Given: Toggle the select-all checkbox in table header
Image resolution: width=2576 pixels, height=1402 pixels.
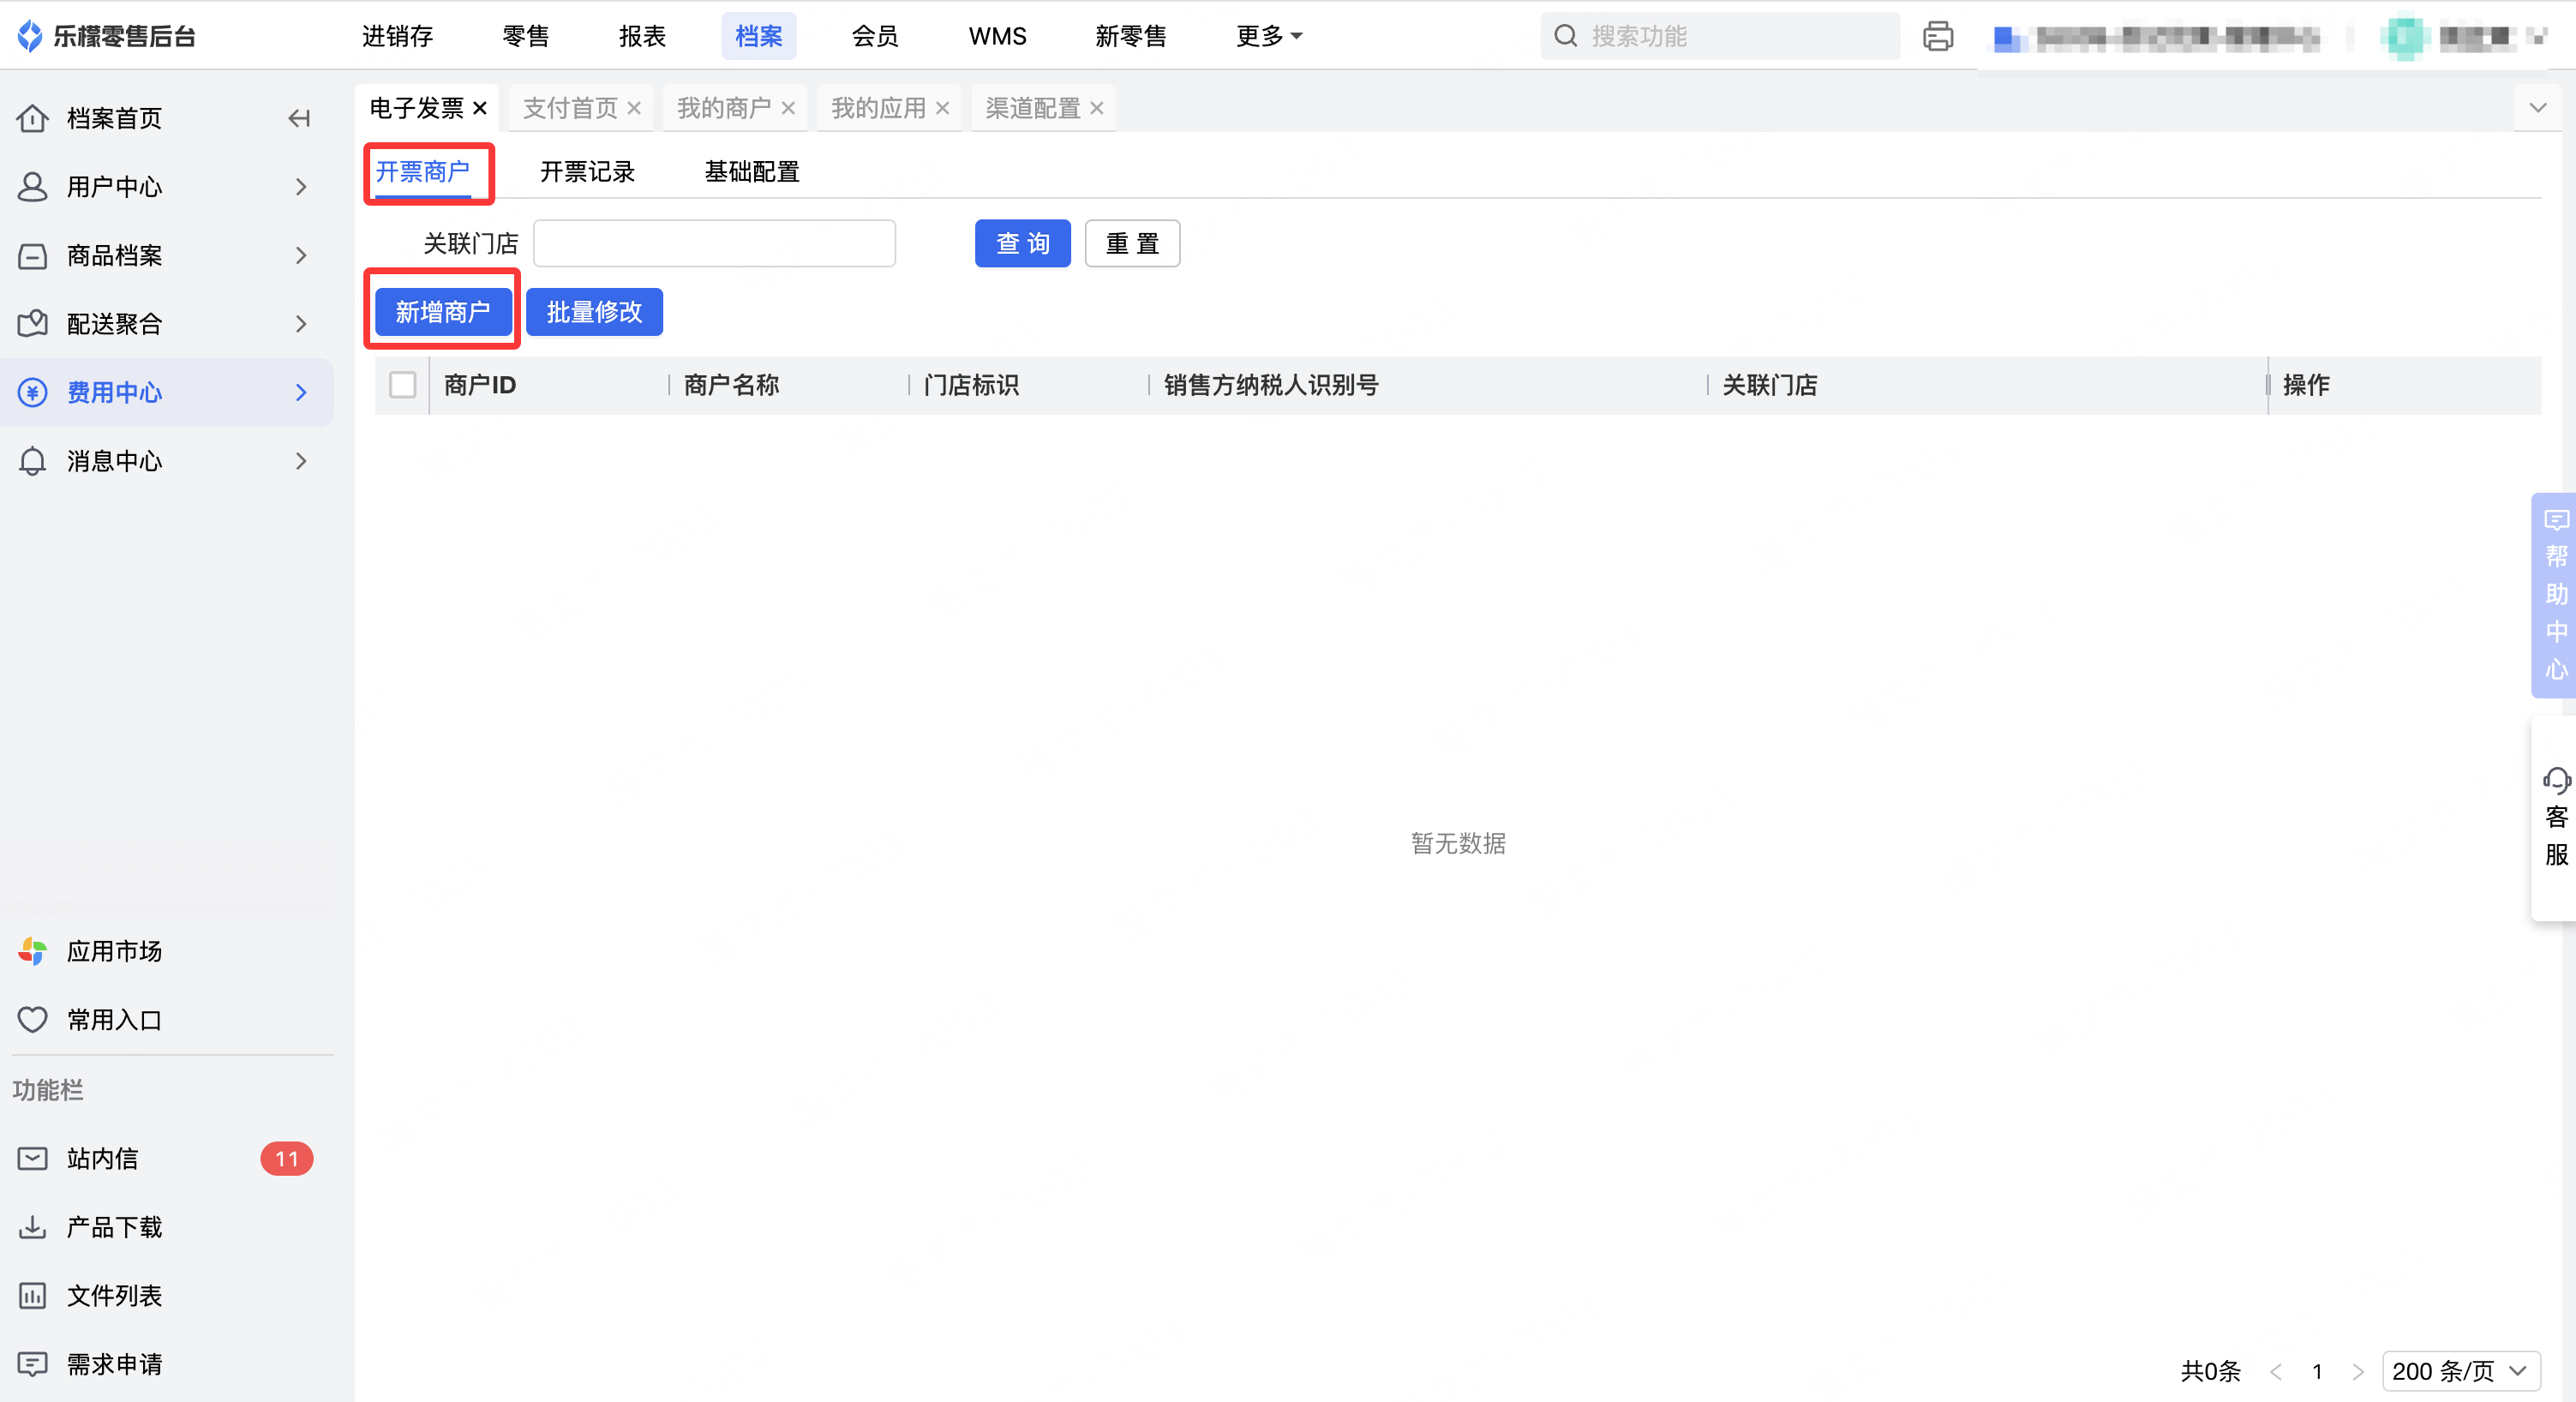Looking at the screenshot, I should click(x=402, y=385).
